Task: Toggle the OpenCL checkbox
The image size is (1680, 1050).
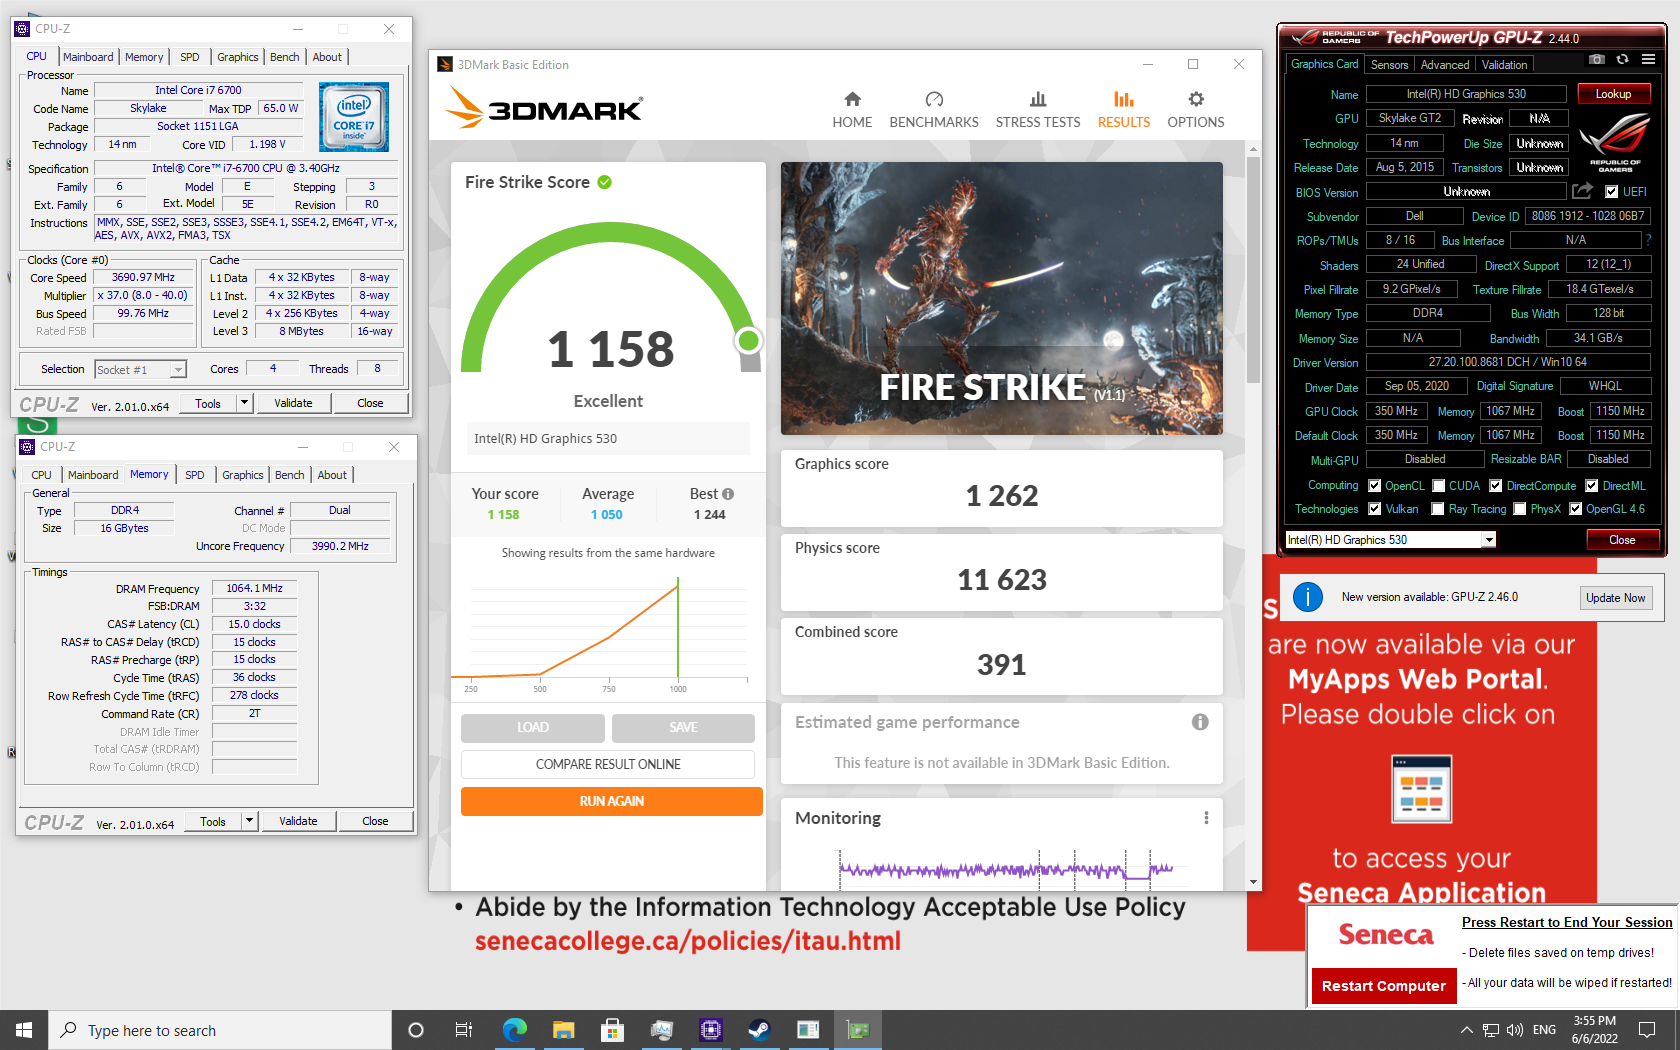Action: pos(1374,486)
